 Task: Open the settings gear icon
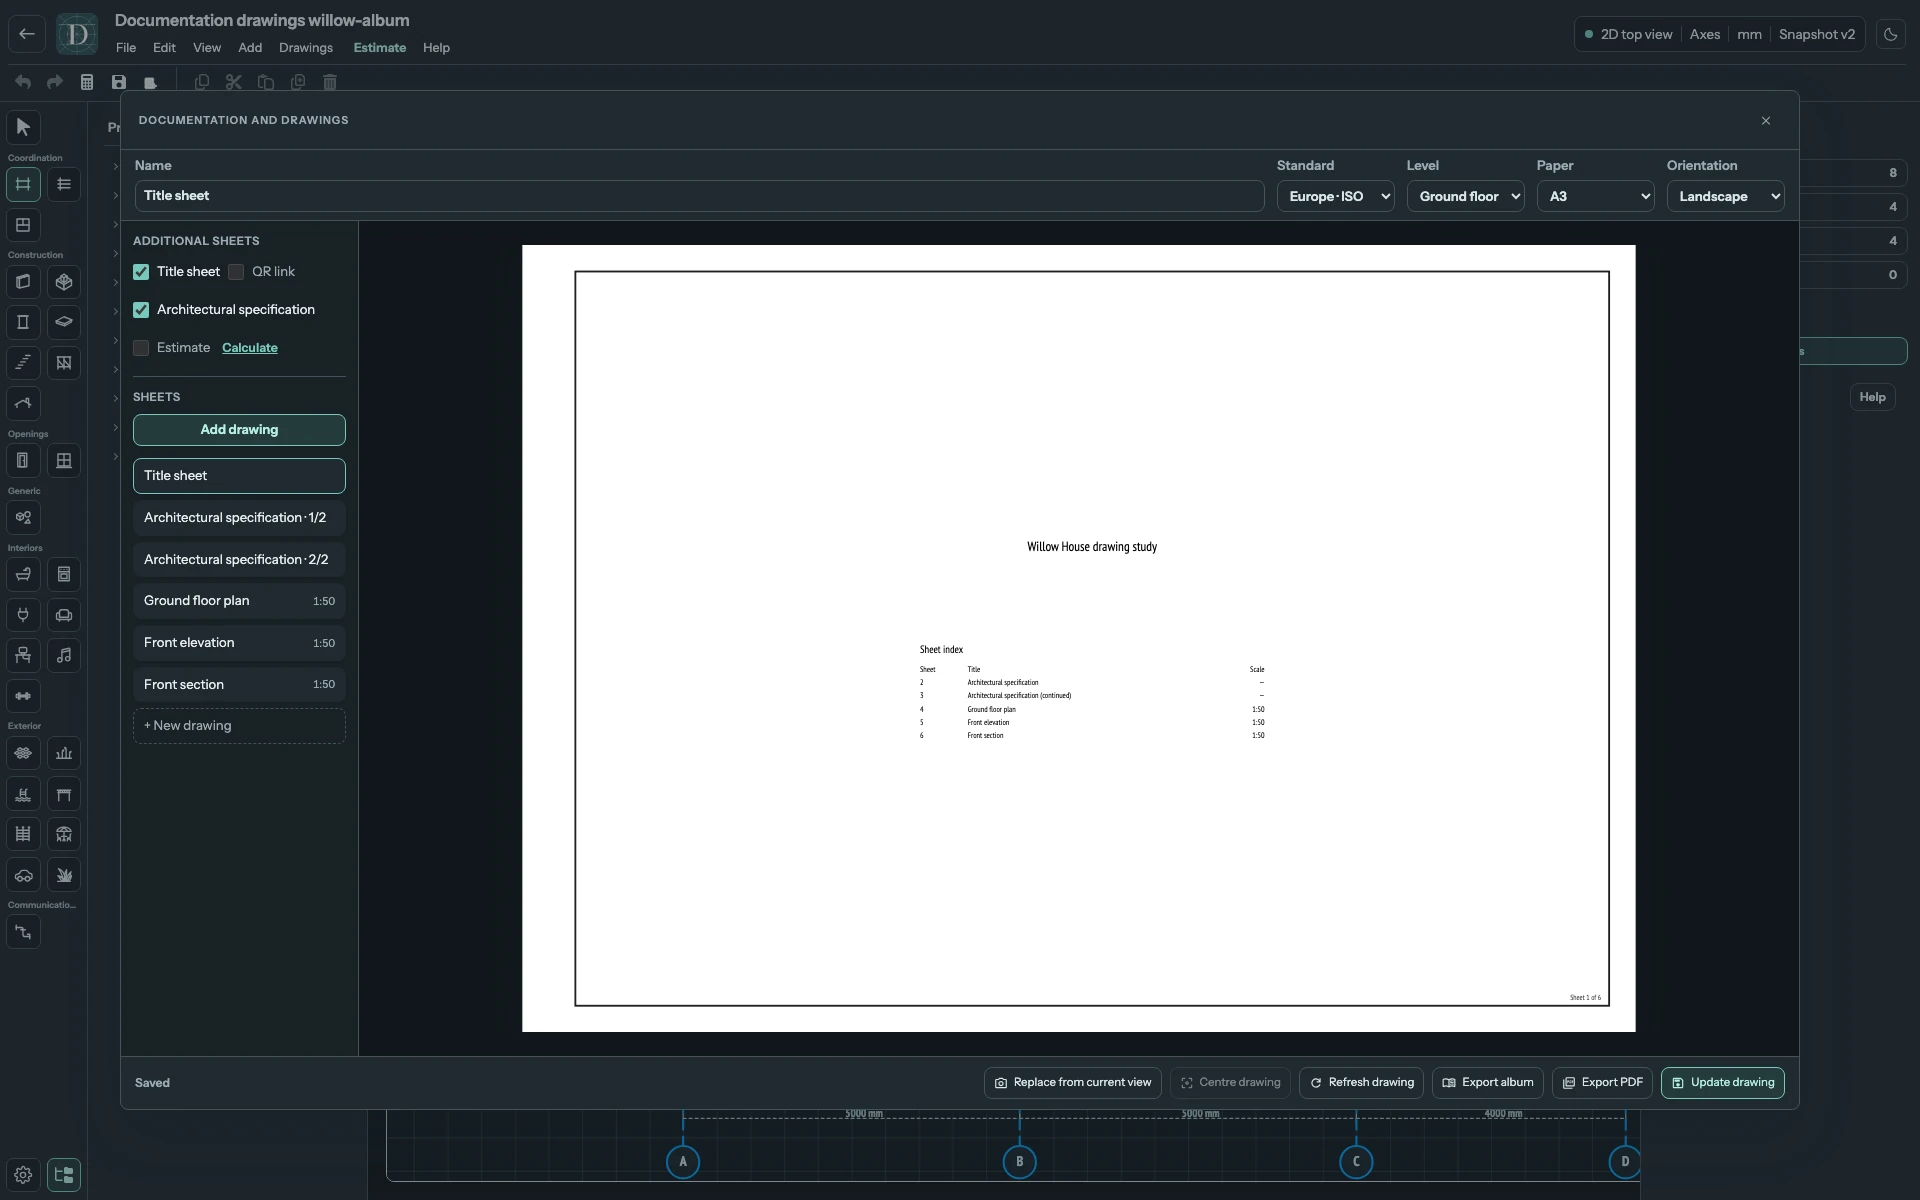(23, 1175)
